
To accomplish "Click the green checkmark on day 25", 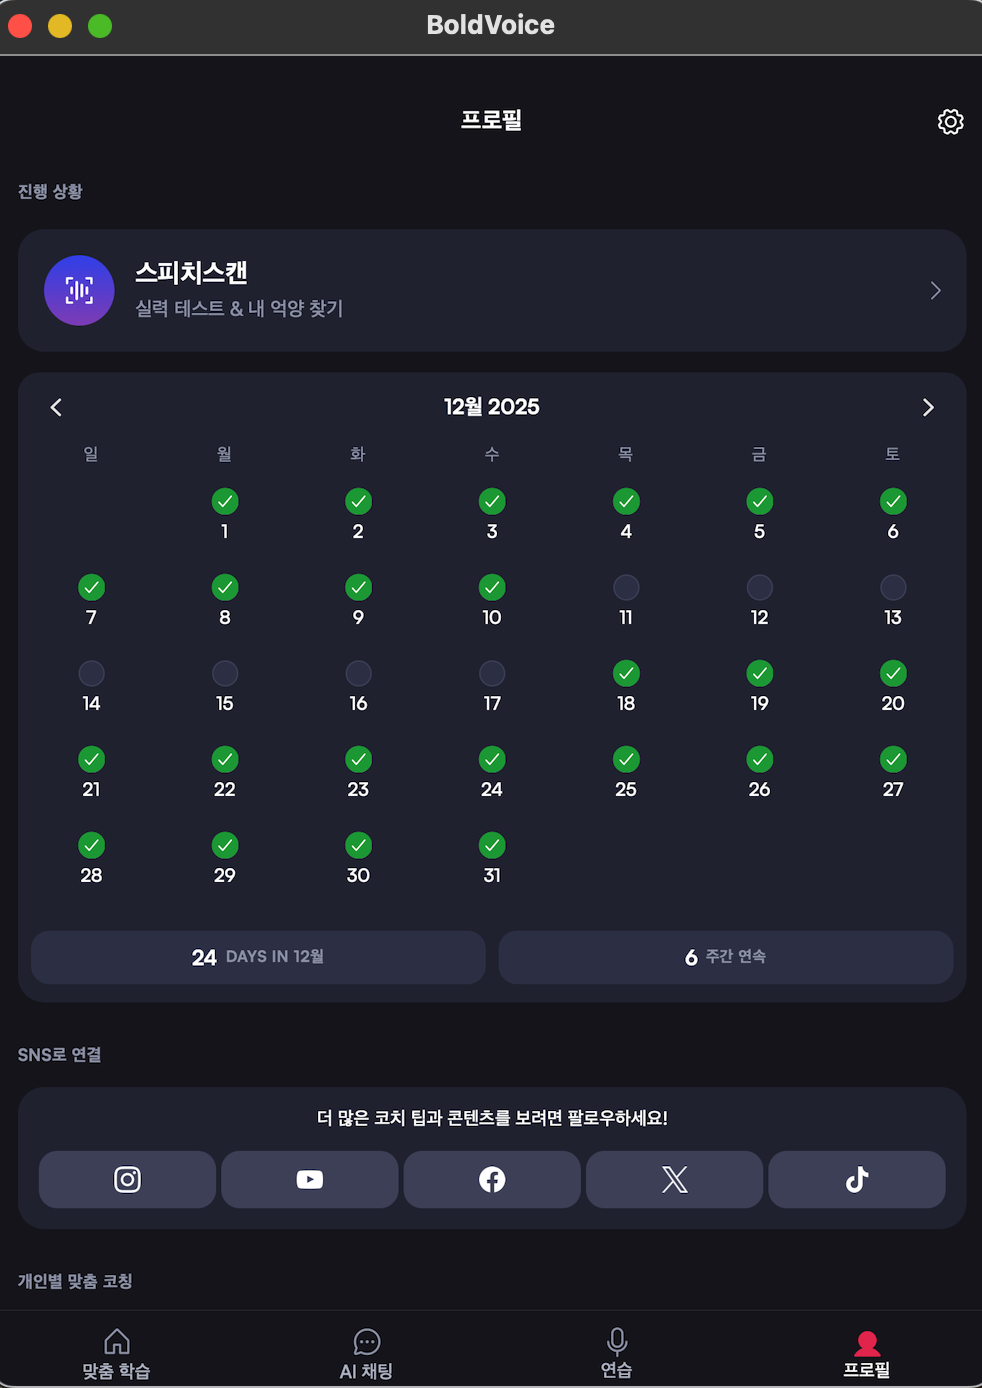I will [x=626, y=759].
